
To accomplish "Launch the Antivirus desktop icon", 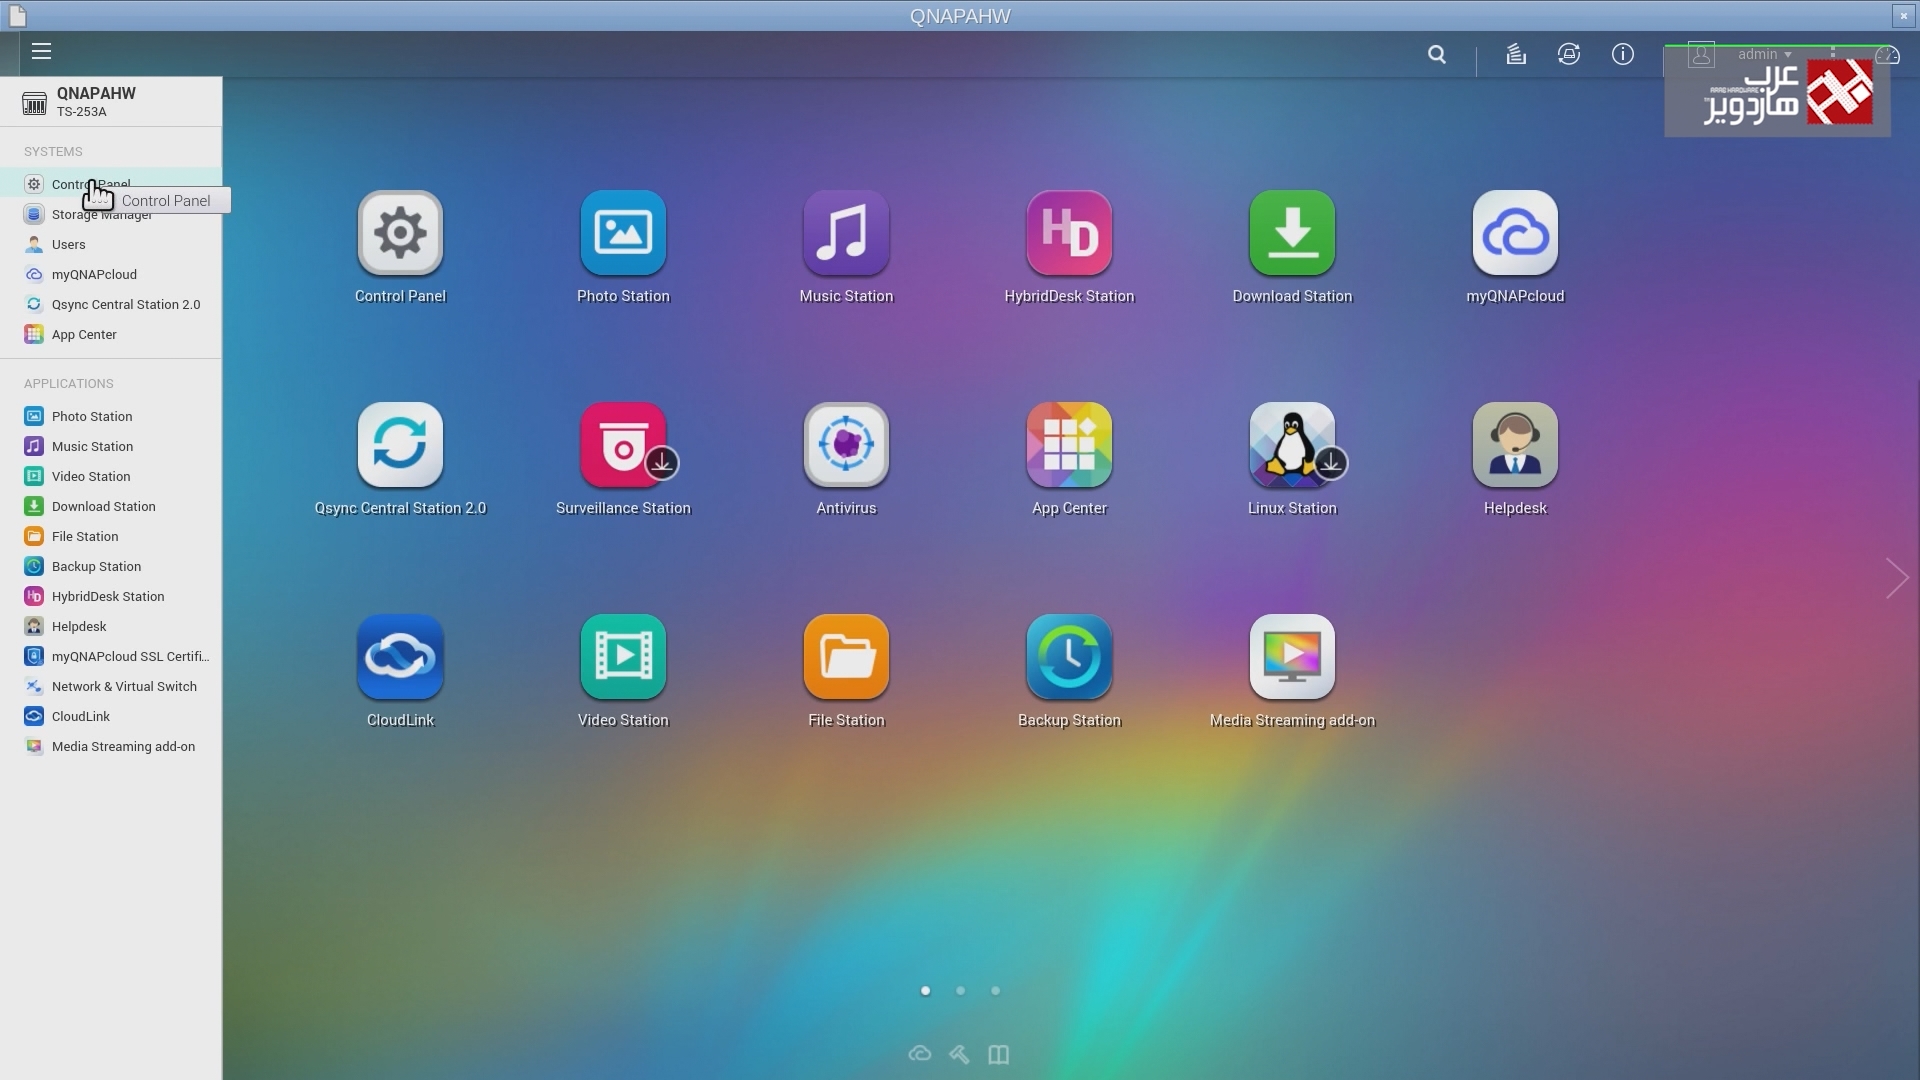I will point(846,445).
